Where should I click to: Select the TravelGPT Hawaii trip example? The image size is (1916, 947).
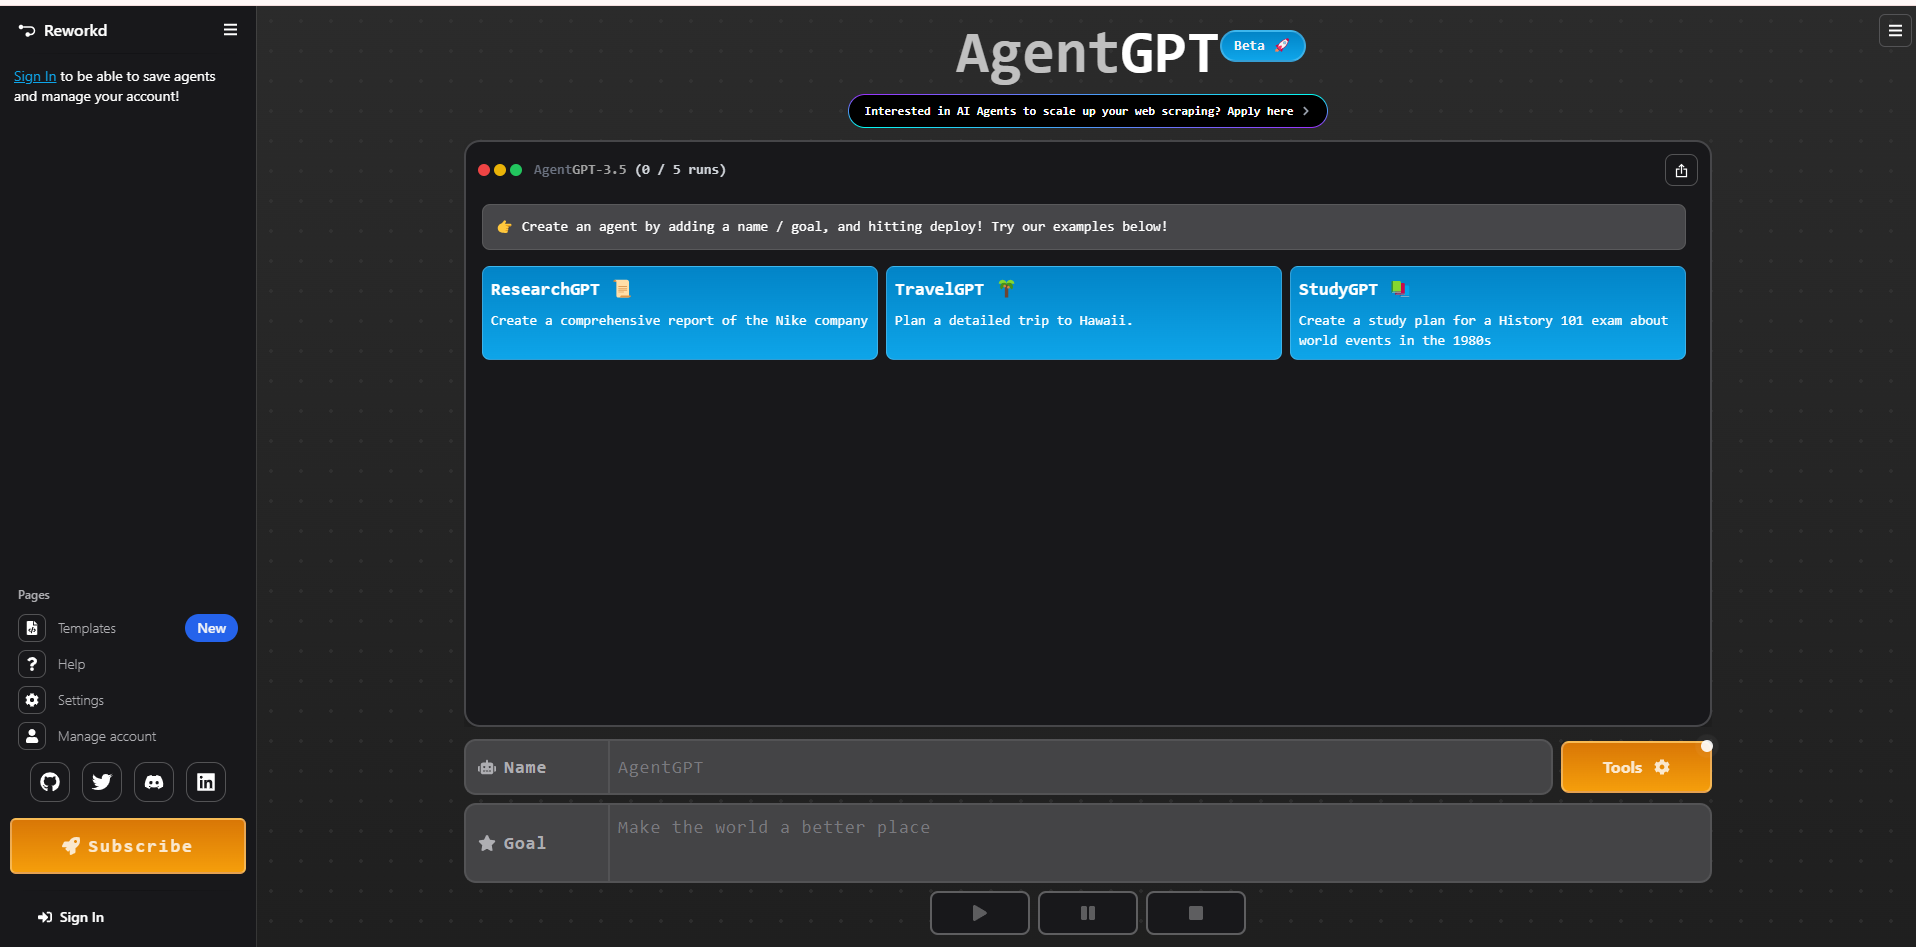tap(1083, 312)
